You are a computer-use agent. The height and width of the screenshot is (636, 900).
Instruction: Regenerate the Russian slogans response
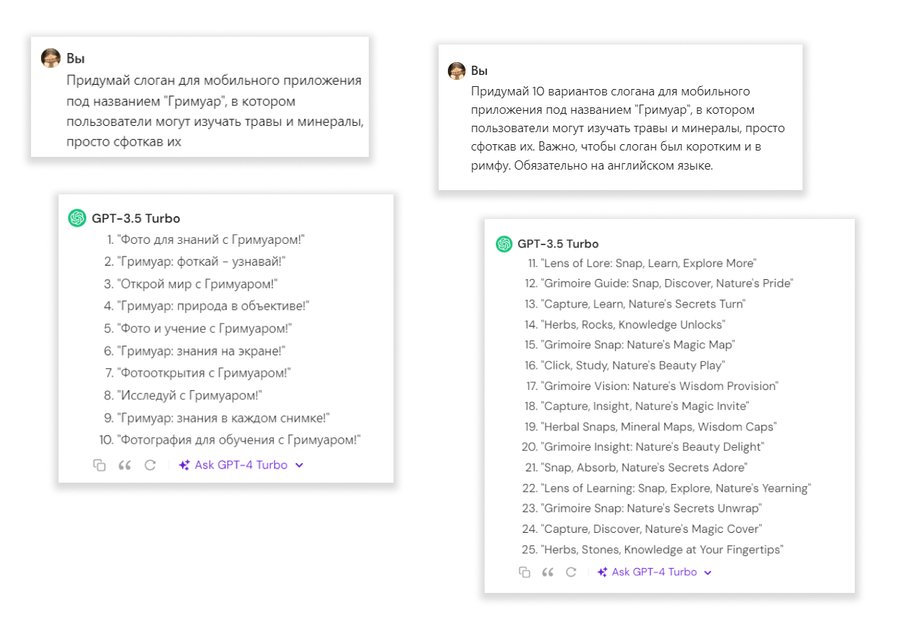(151, 465)
